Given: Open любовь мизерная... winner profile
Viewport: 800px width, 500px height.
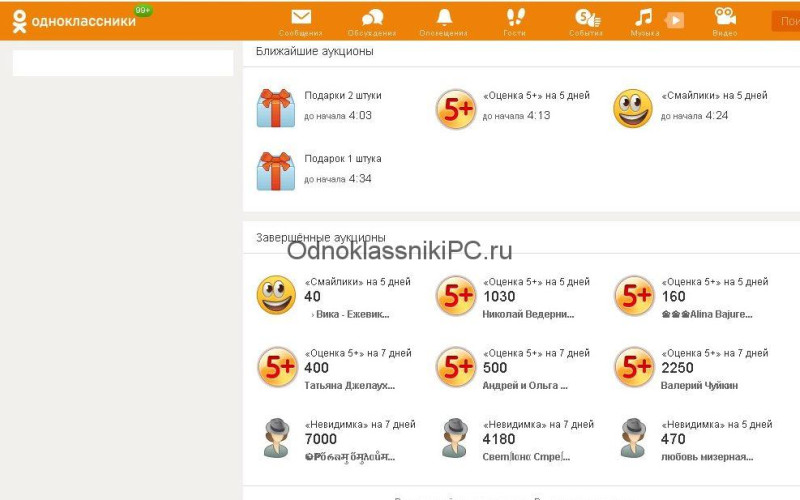Looking at the screenshot, I should coord(707,457).
